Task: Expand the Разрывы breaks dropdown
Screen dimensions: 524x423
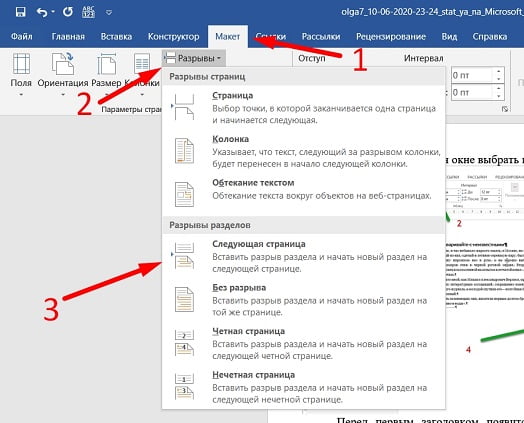Action: point(194,58)
